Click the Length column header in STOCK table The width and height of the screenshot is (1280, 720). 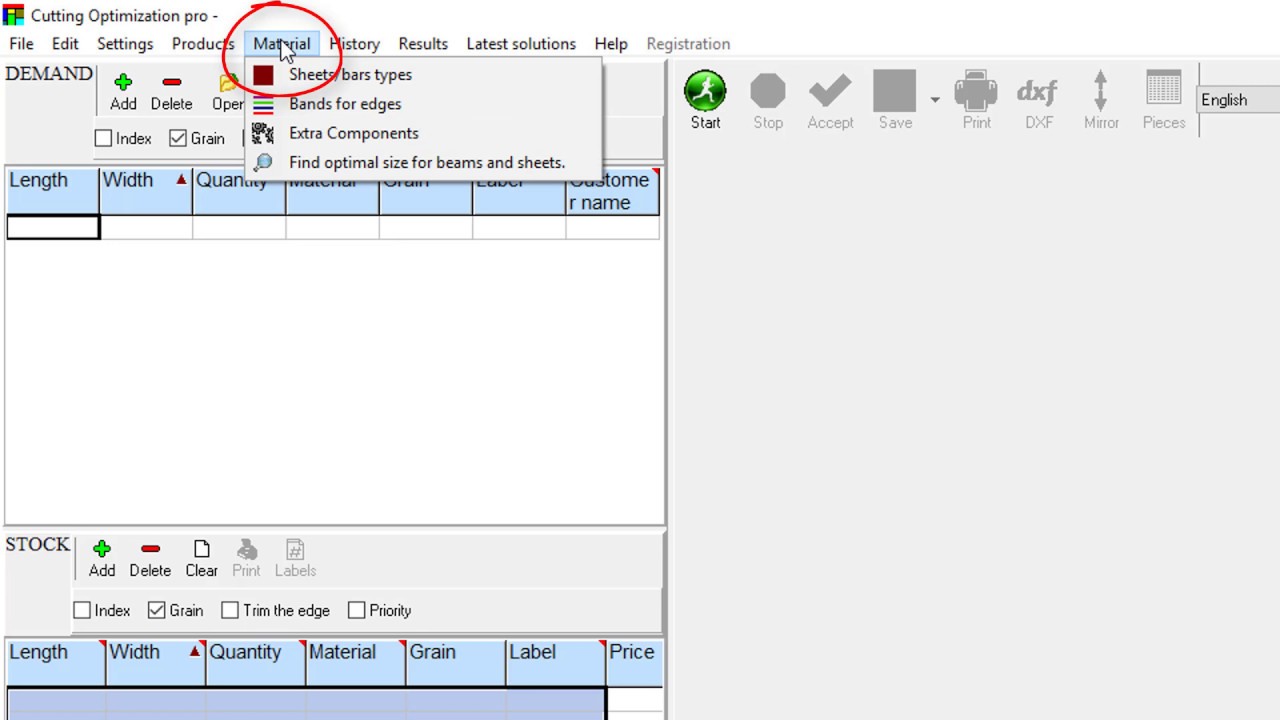click(x=55, y=662)
